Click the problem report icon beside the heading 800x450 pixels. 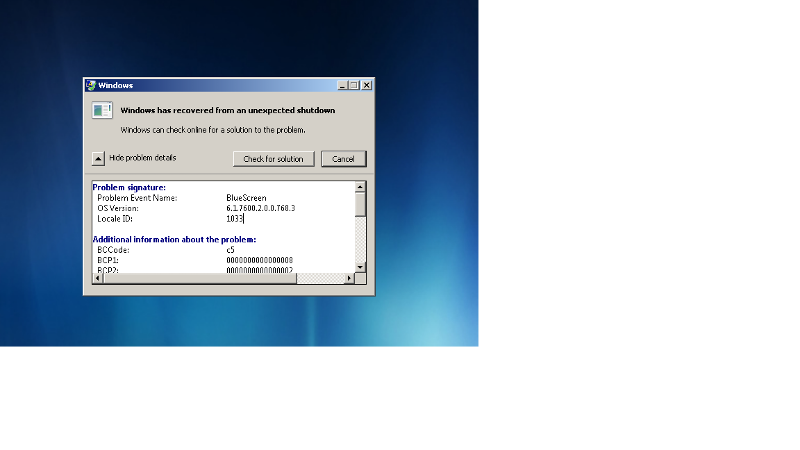(x=102, y=110)
